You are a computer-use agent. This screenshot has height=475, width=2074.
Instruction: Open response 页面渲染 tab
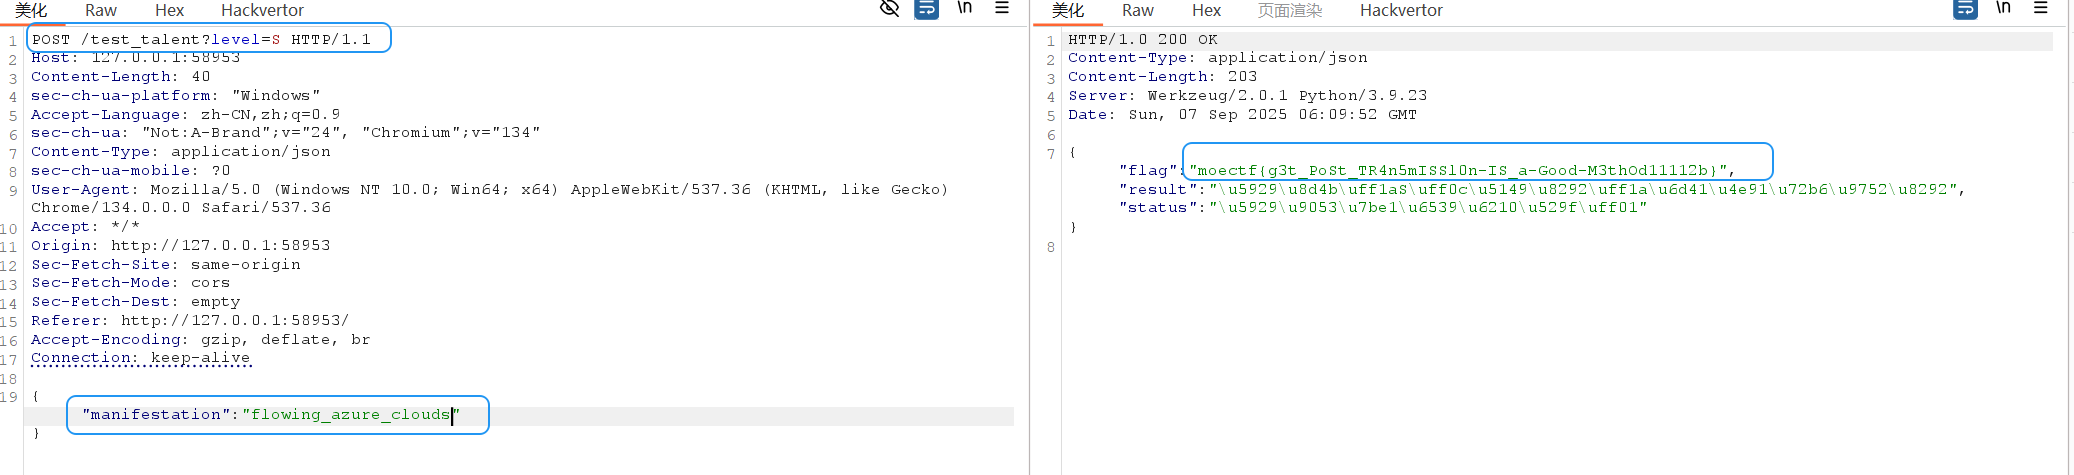click(1290, 10)
